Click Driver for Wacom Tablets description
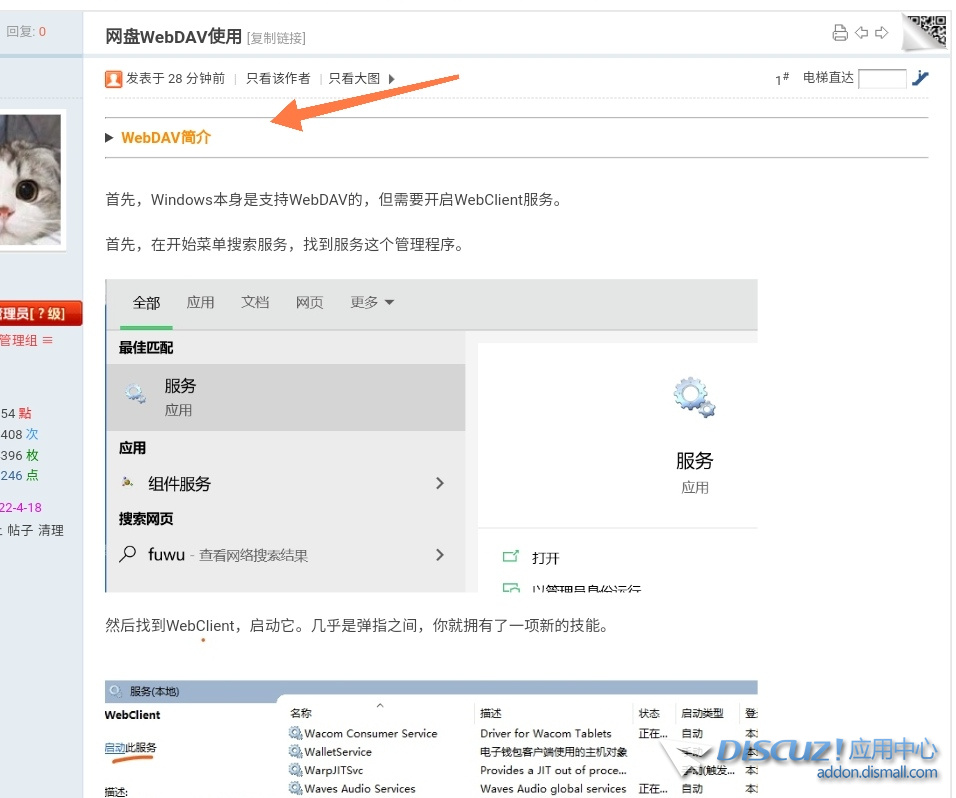956x798 pixels. pos(546,733)
